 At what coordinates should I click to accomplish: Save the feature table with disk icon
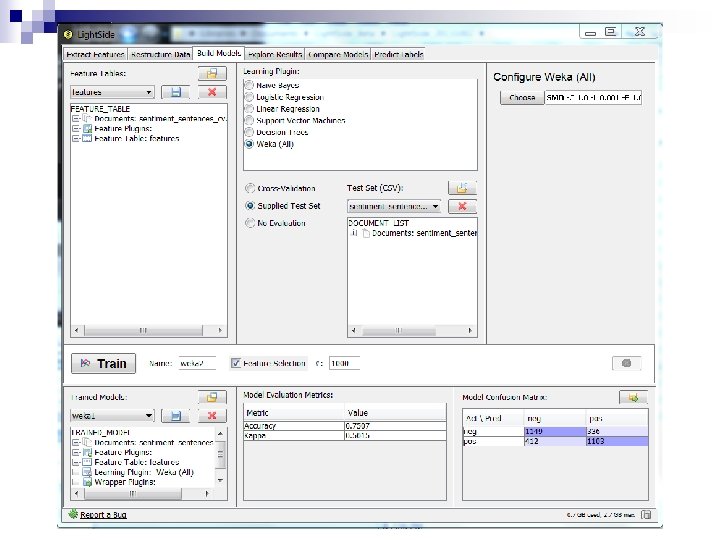[x=175, y=92]
